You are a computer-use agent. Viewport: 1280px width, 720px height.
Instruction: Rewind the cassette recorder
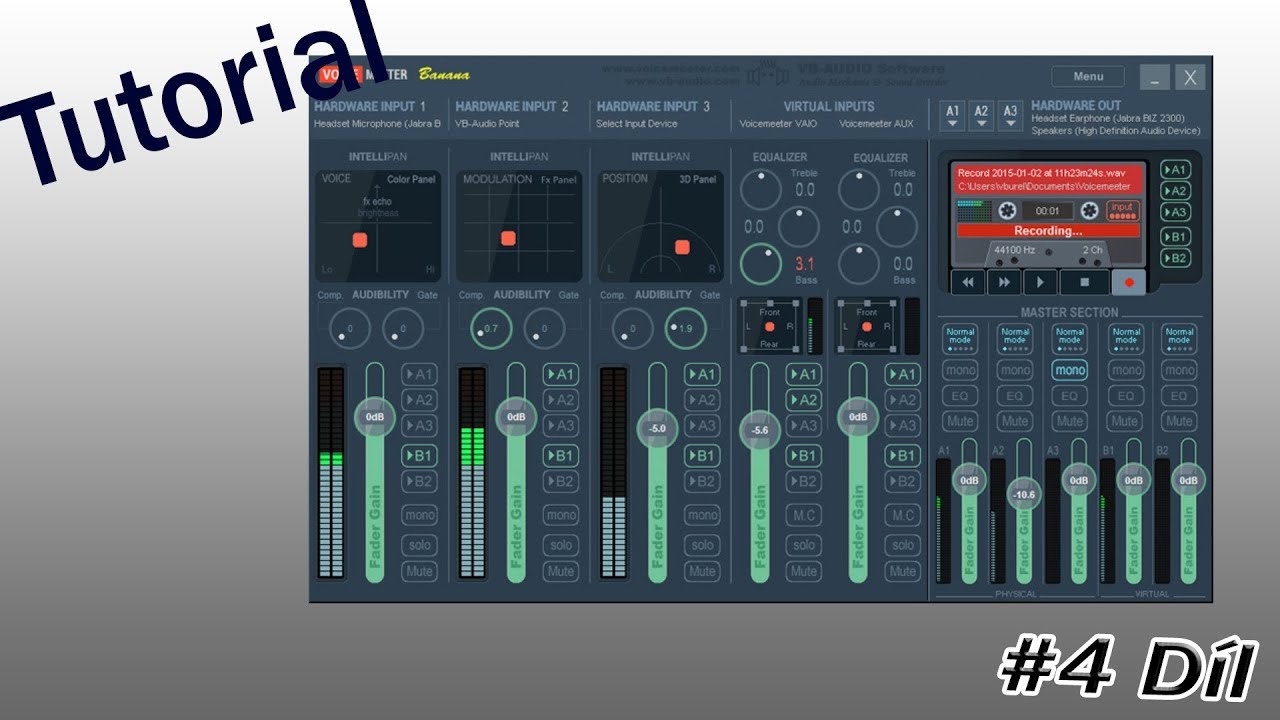[x=967, y=282]
